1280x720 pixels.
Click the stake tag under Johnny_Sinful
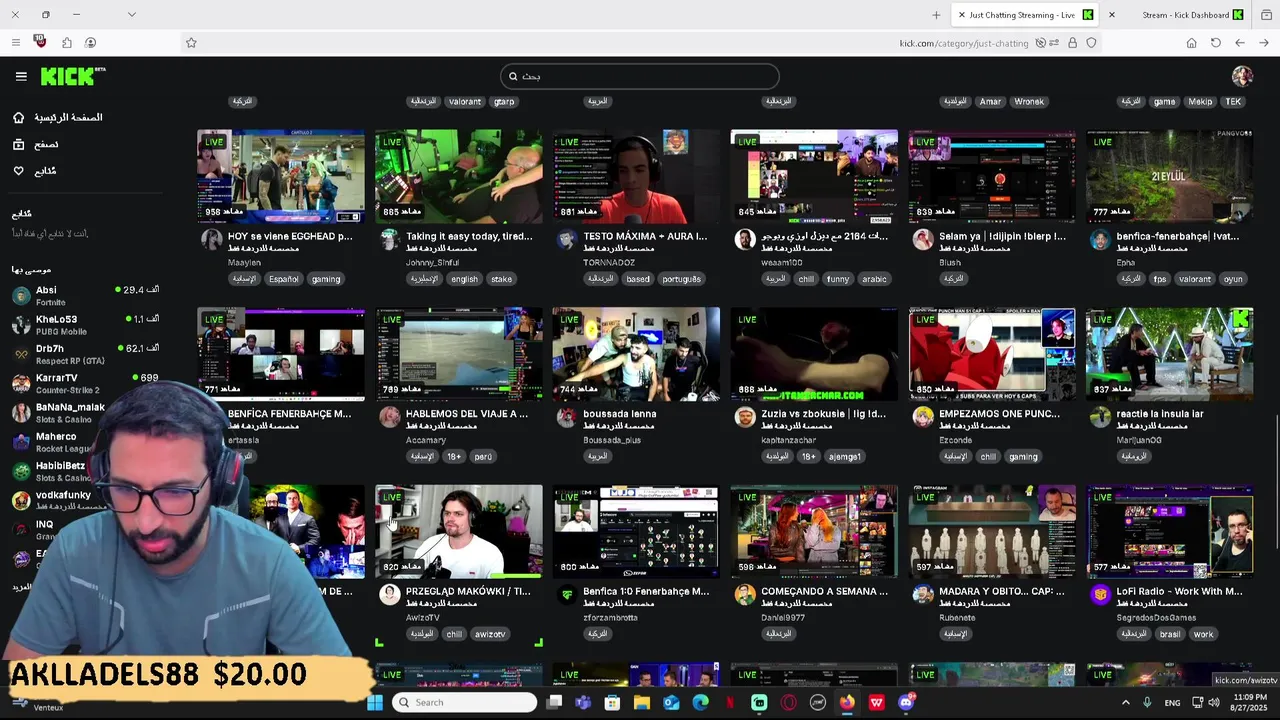pyautogui.click(x=501, y=279)
